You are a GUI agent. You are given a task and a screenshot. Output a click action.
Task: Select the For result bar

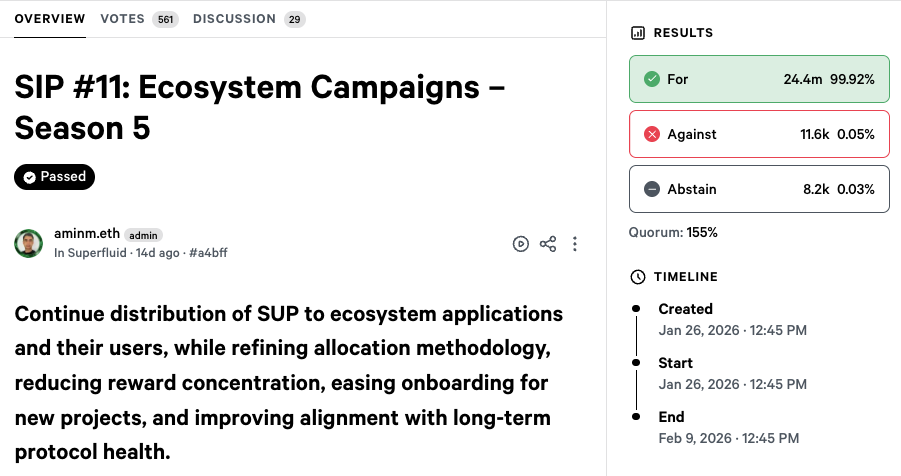tap(759, 79)
